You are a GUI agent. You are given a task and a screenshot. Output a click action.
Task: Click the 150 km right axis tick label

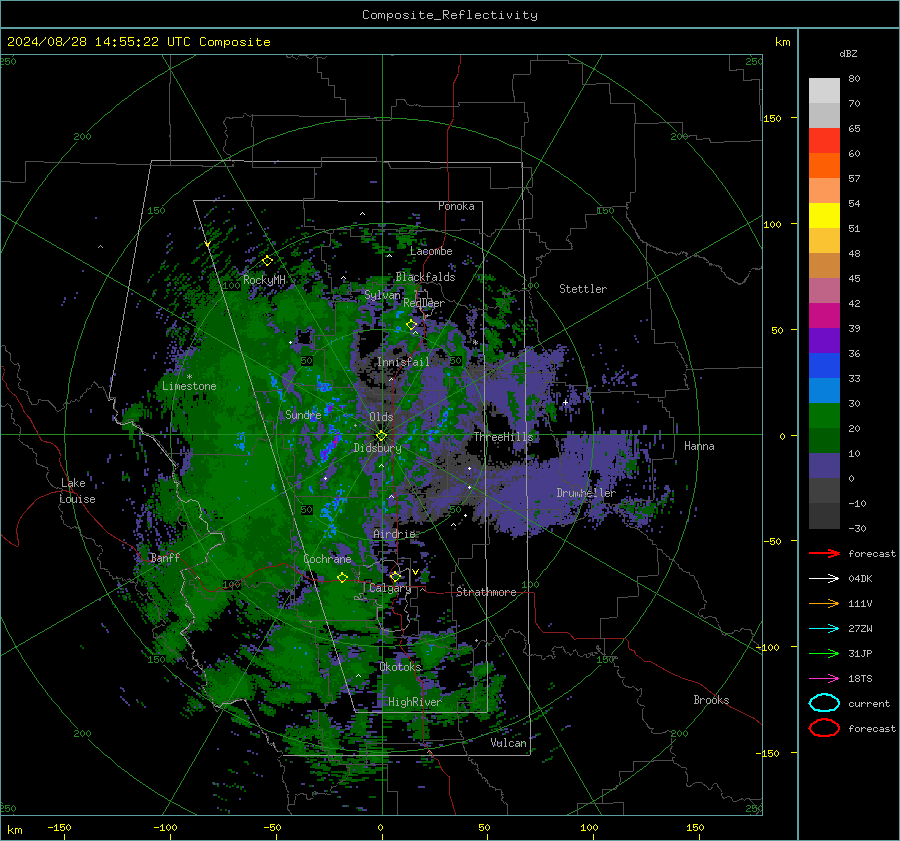[772, 118]
